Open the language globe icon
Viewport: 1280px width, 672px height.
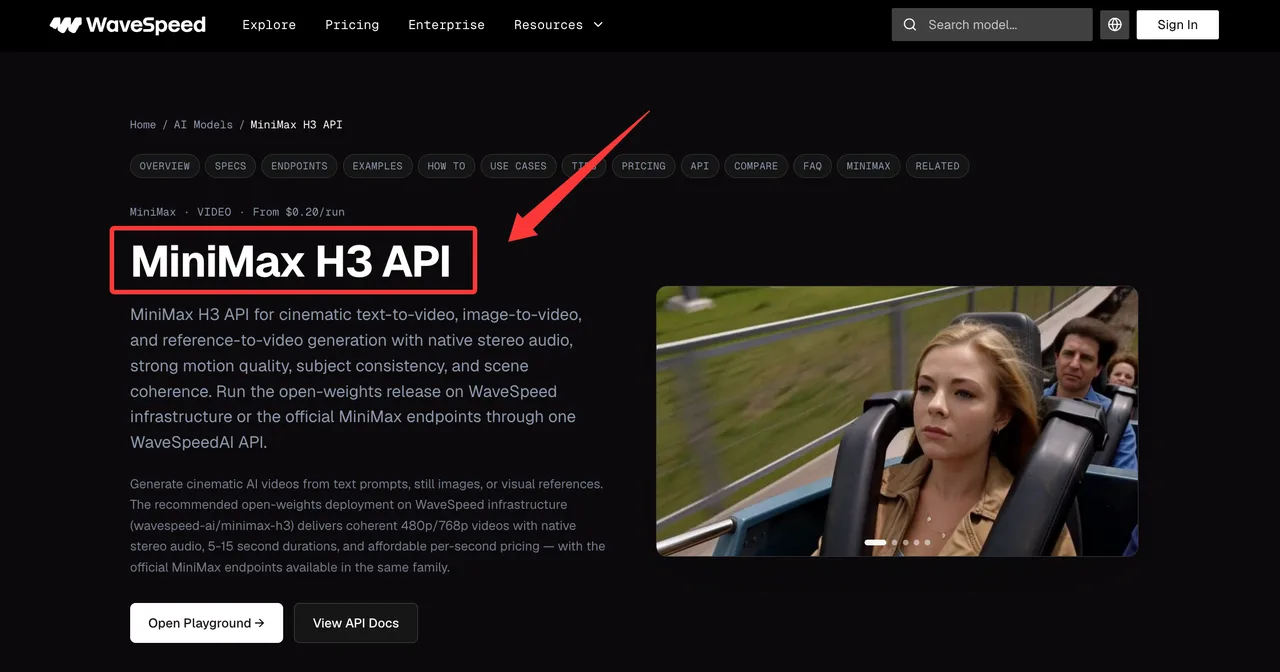click(1114, 25)
